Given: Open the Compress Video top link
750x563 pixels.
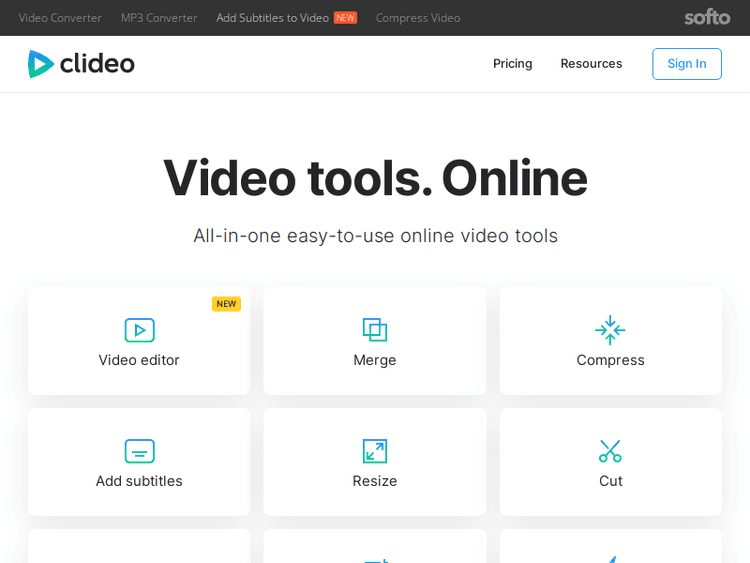Looking at the screenshot, I should click(x=418, y=18).
